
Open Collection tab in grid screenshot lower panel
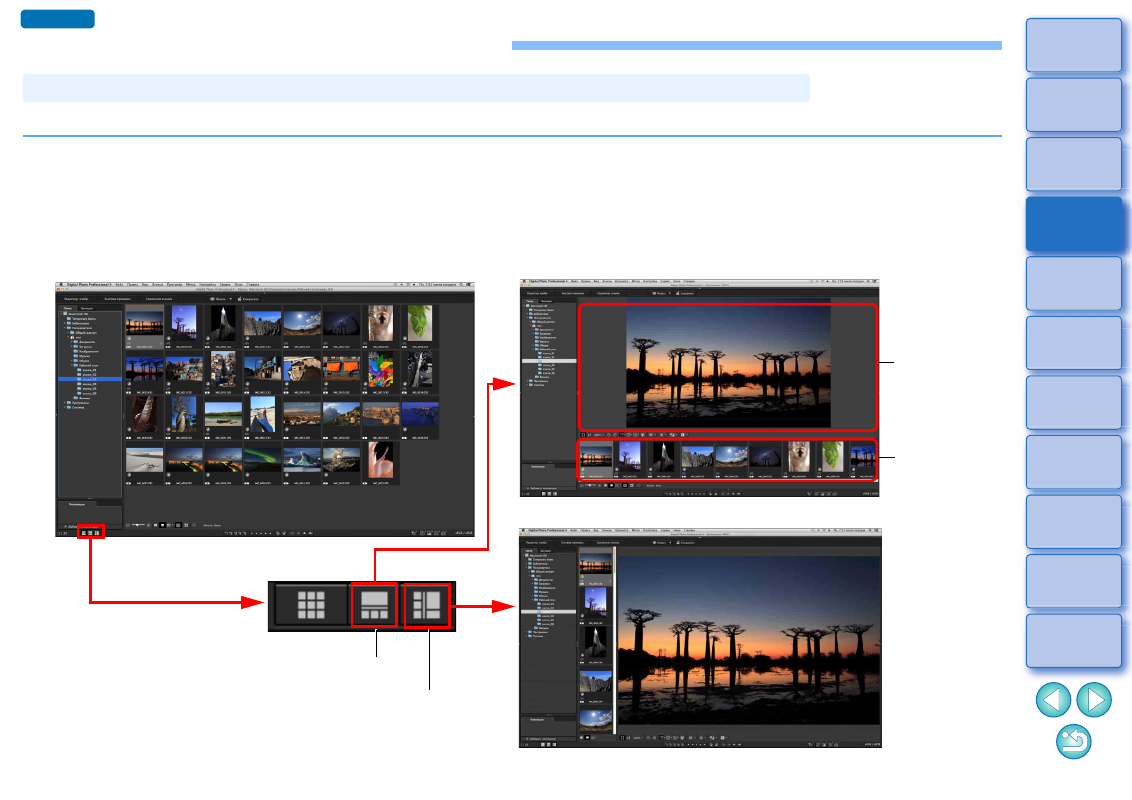(76, 504)
